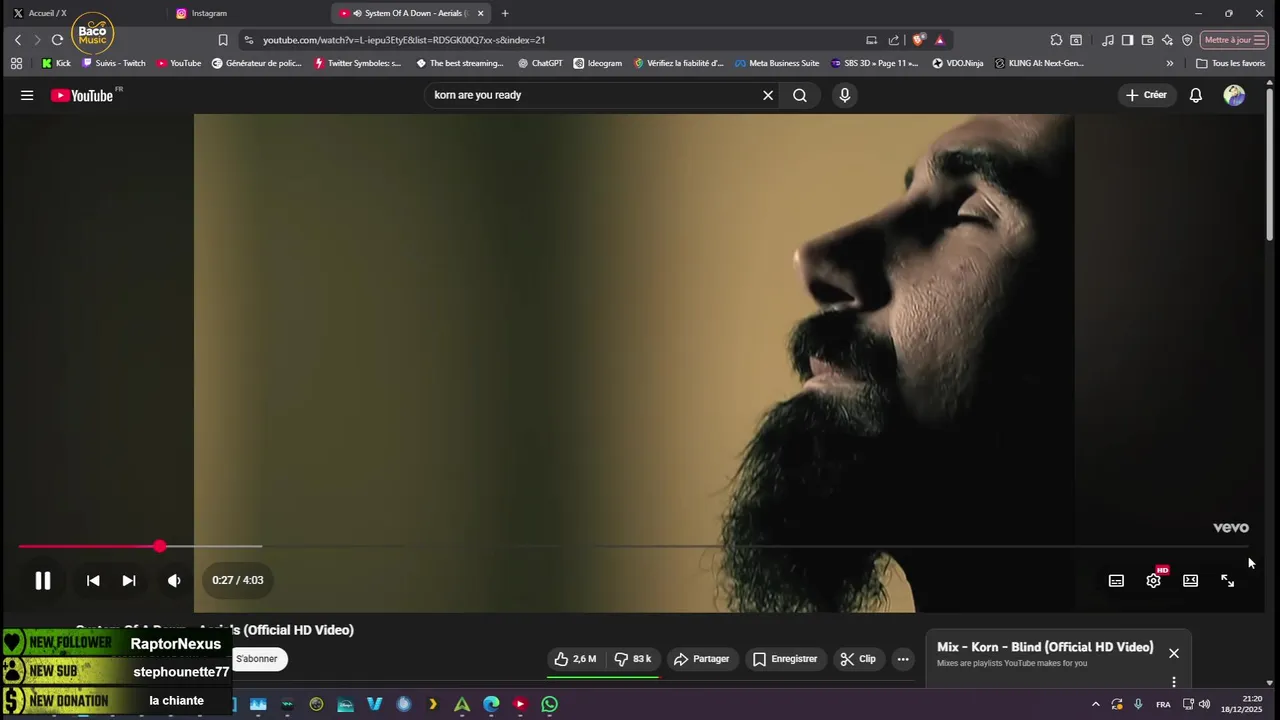Bookmark this page icon
1280x720 pixels.
pos(223,40)
